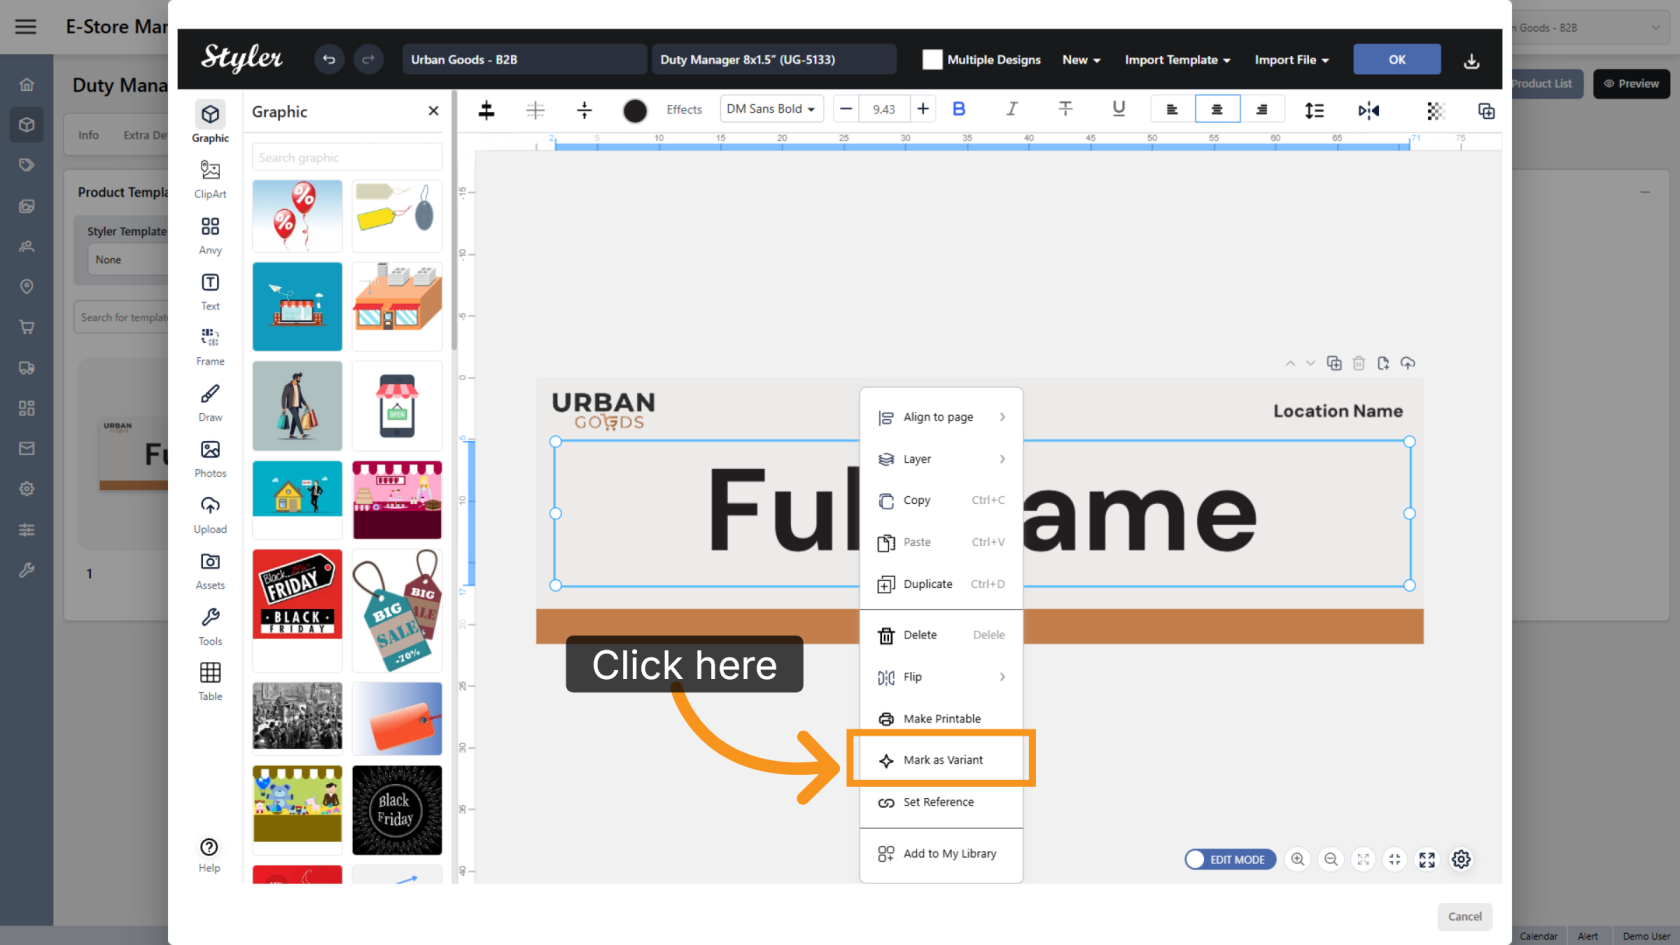The image size is (1680, 945).
Task: Open line spacing options
Action: [x=1314, y=110]
